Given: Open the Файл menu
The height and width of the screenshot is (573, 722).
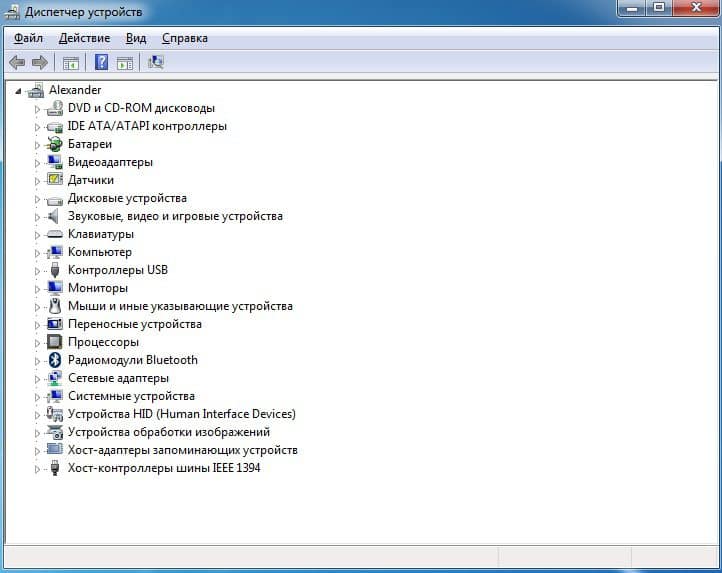Looking at the screenshot, I should [x=28, y=38].
